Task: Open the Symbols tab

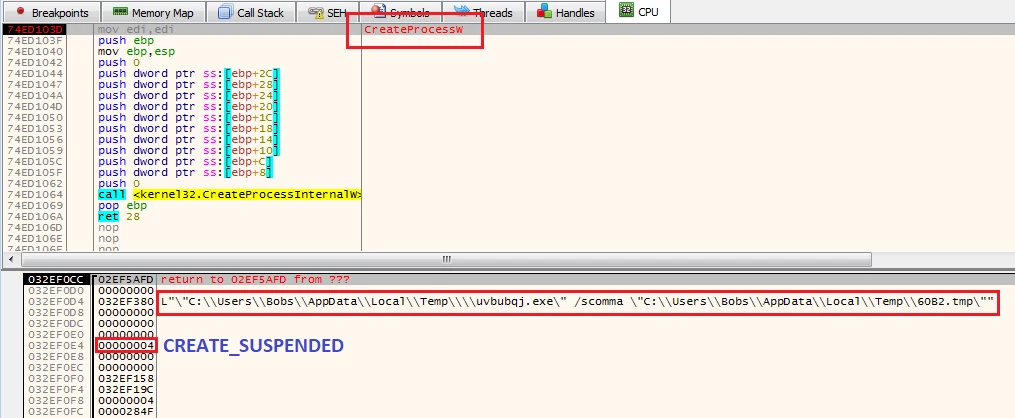Action: tap(401, 12)
